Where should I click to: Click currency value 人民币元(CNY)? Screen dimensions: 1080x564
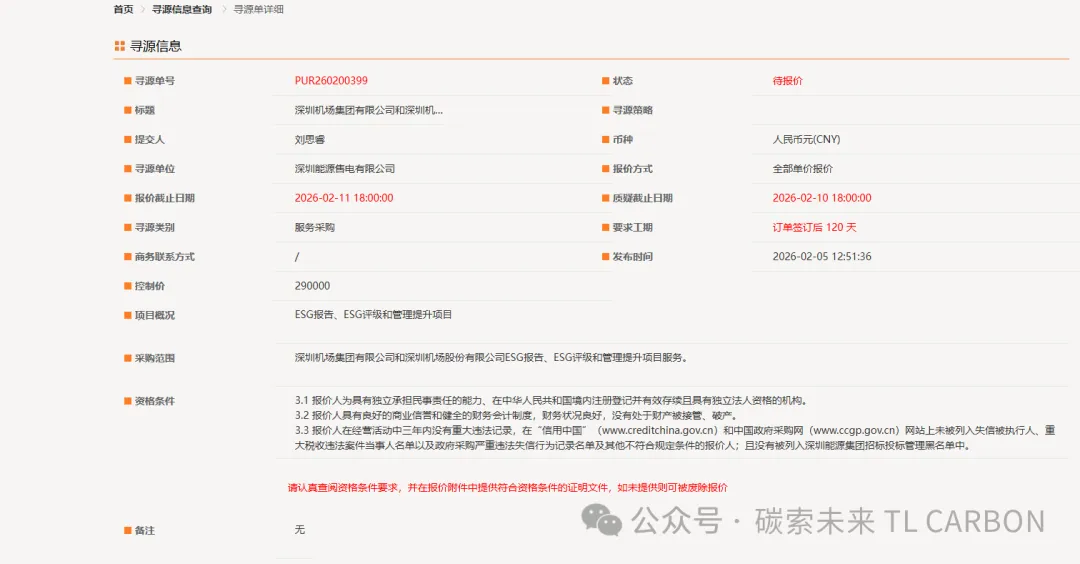(806, 139)
